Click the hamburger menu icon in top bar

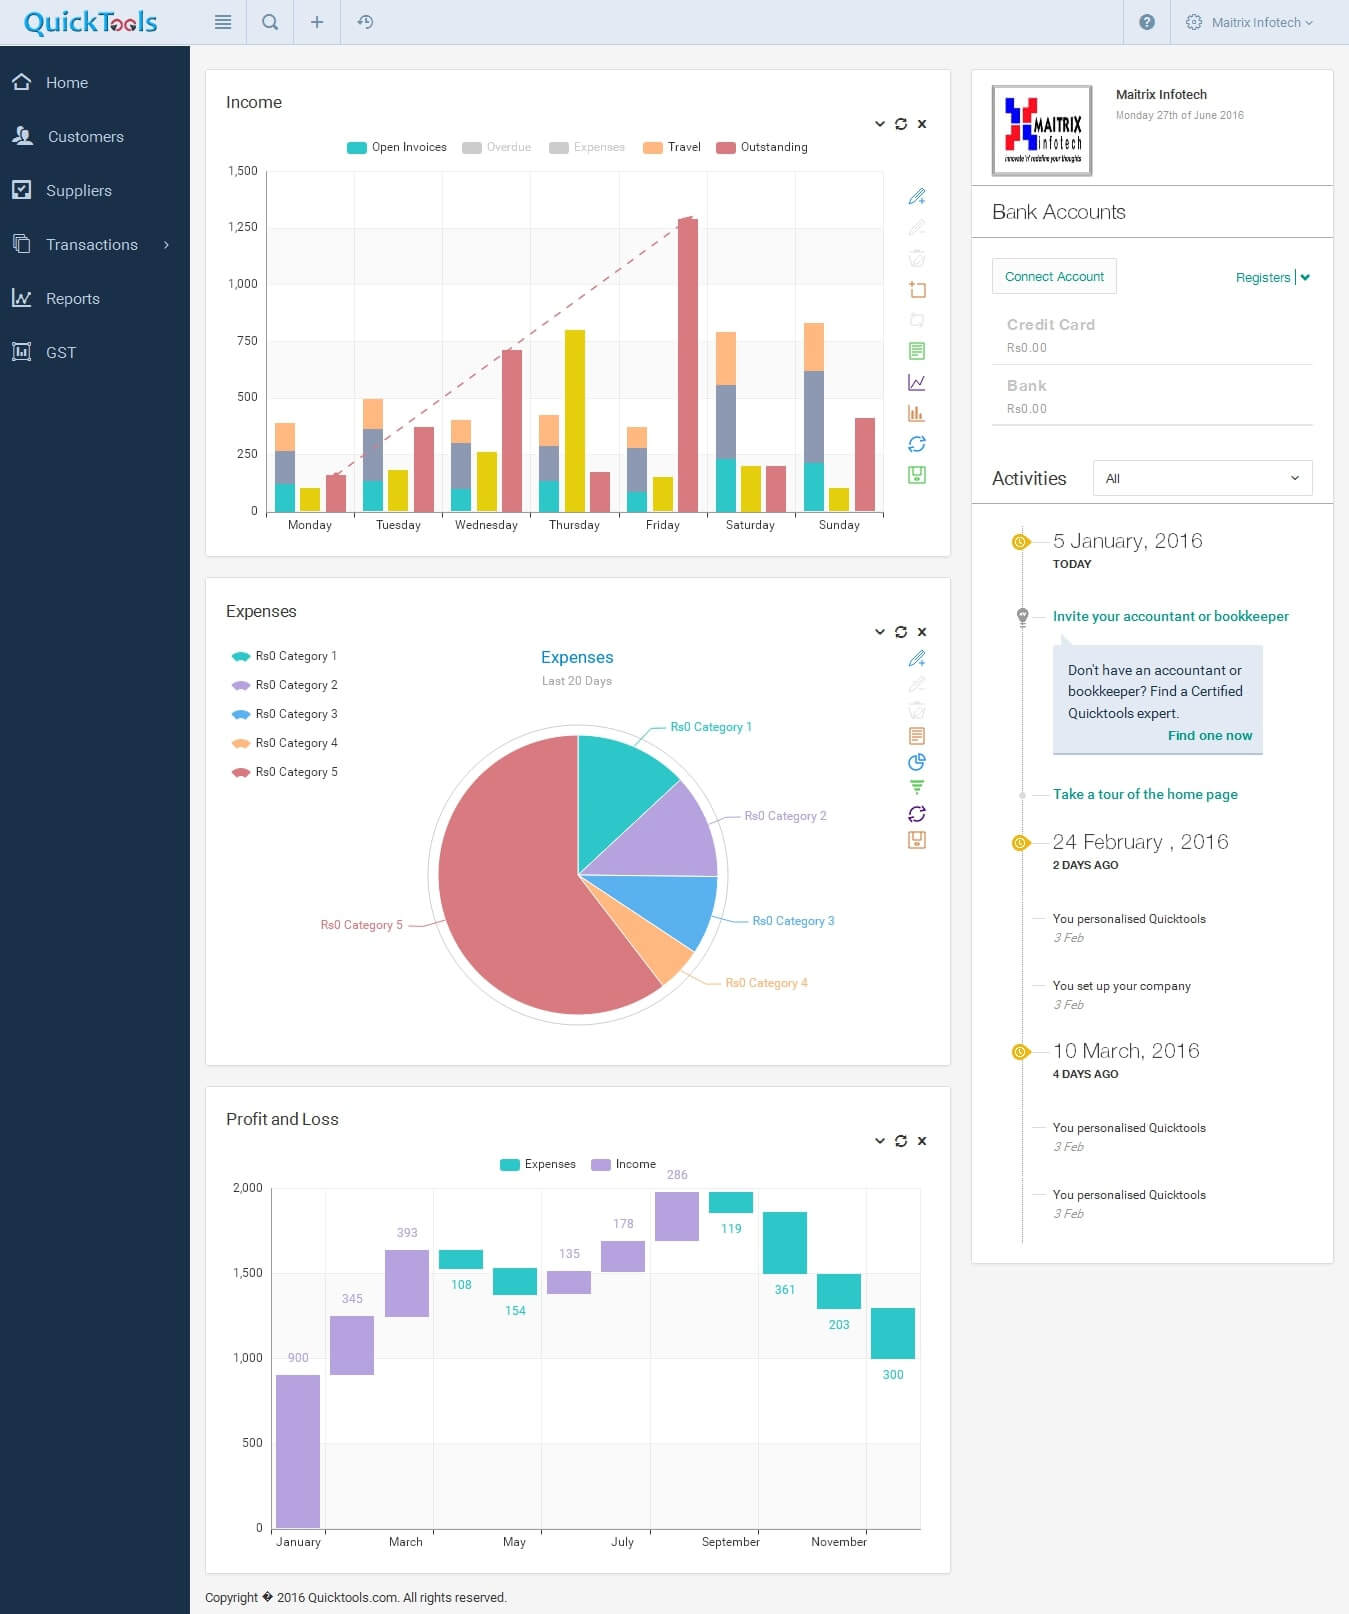pos(223,22)
